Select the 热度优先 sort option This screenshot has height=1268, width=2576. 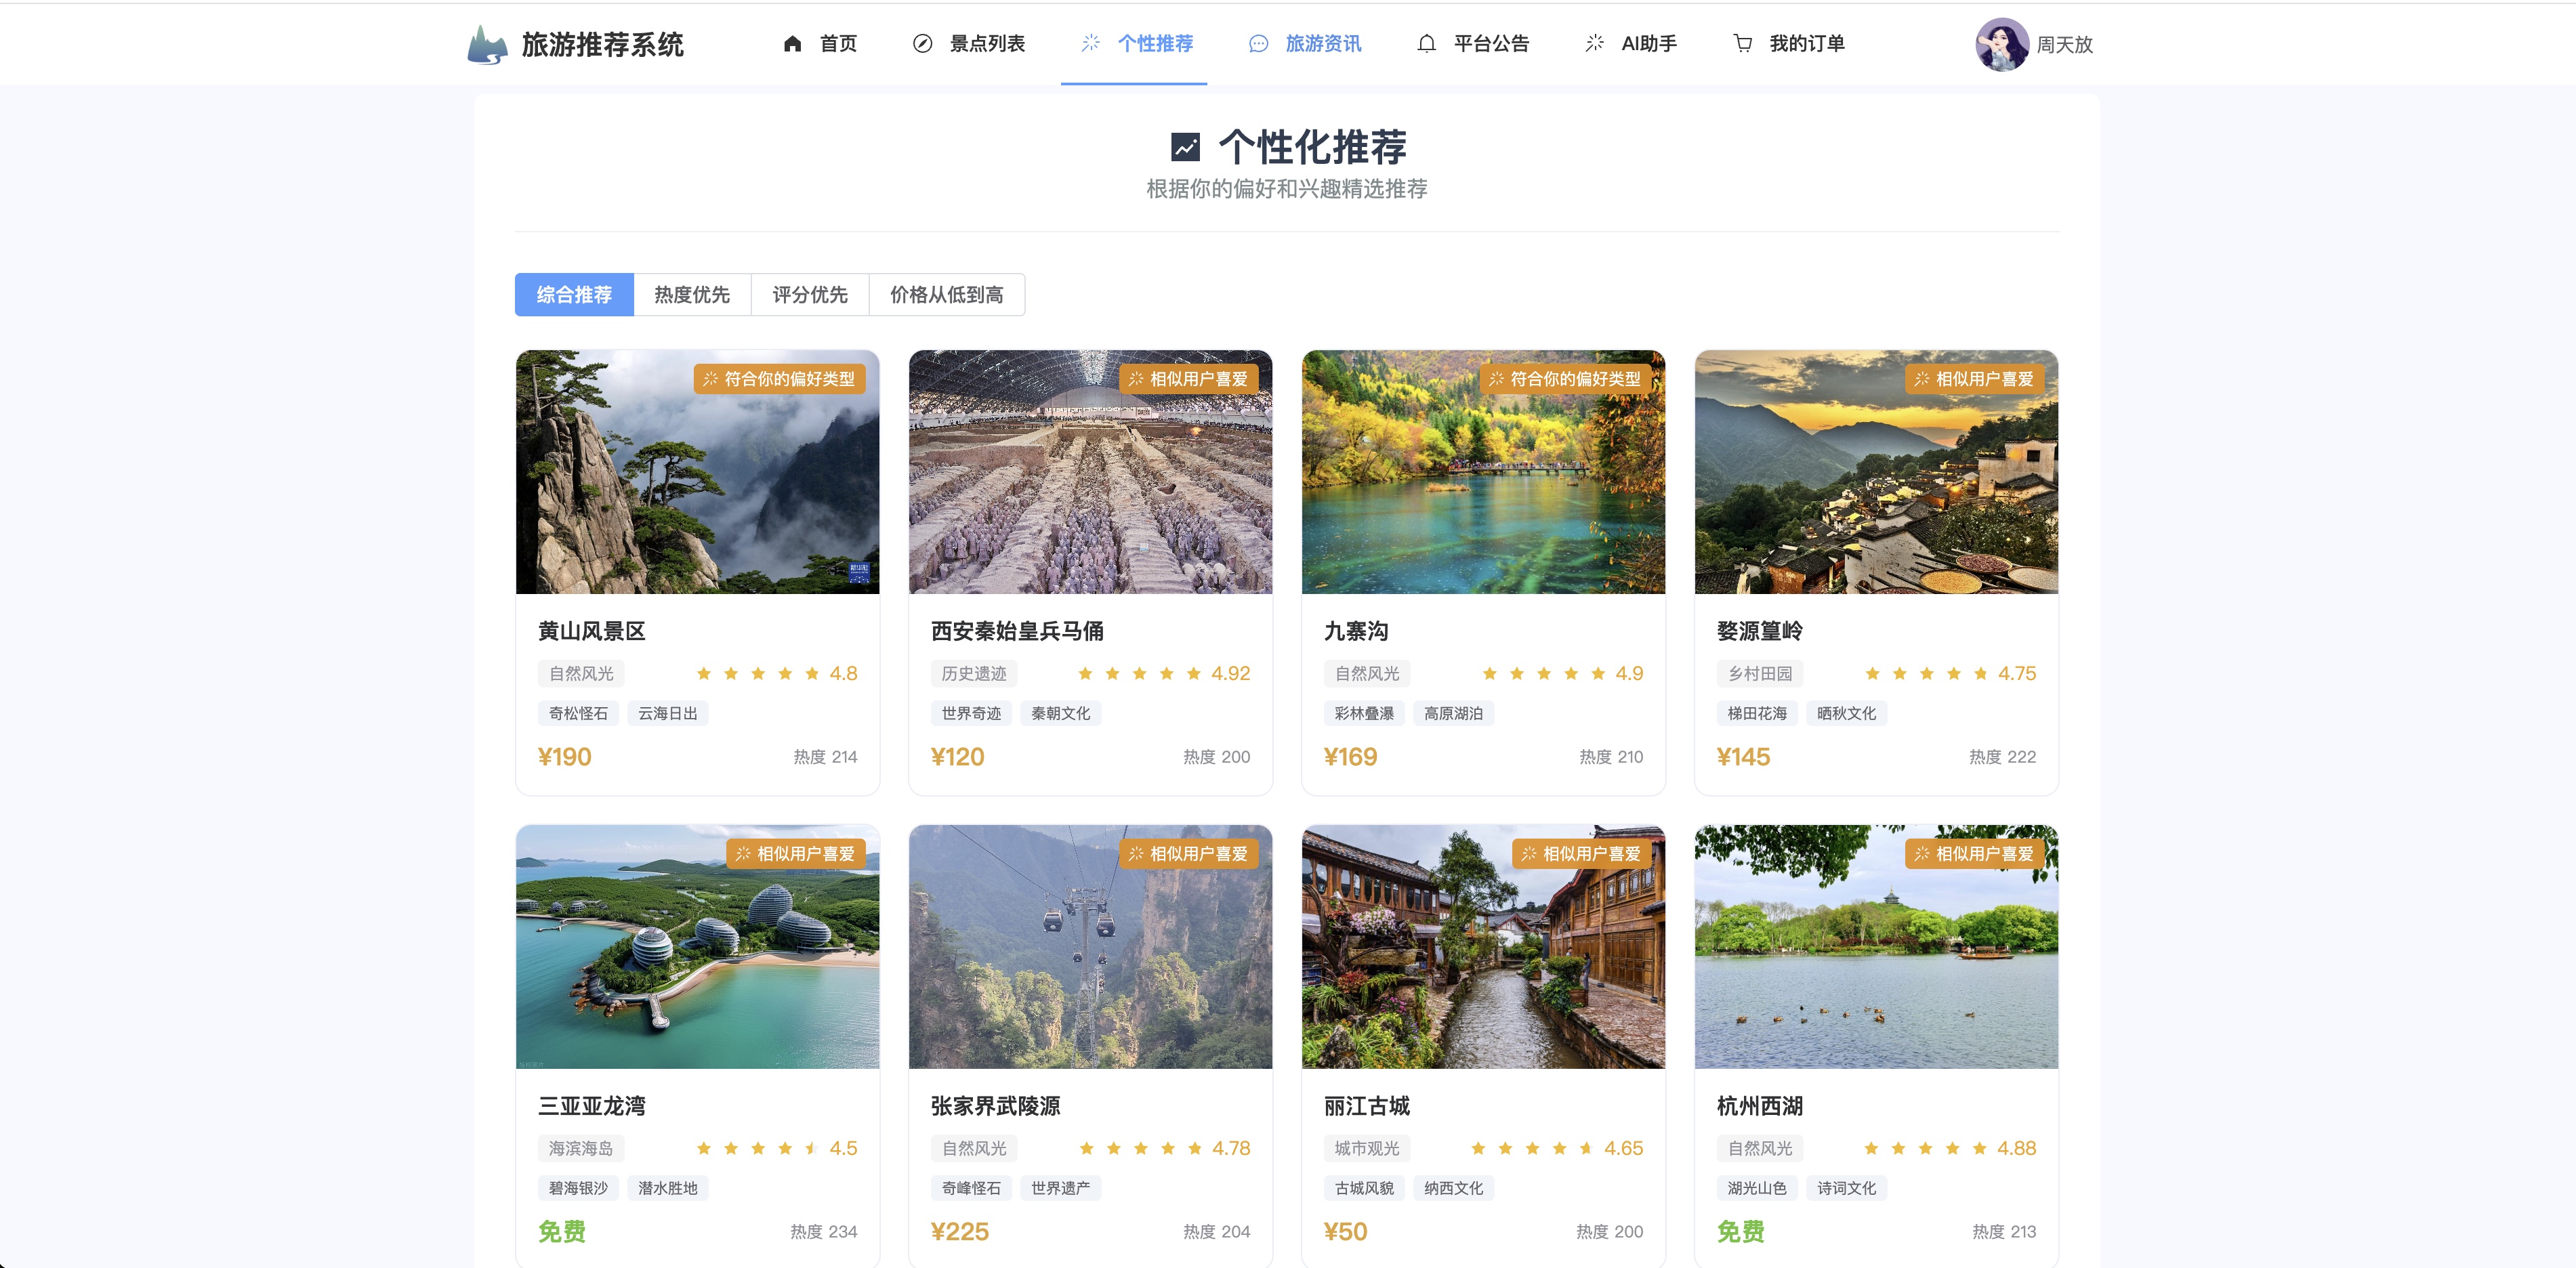[692, 295]
